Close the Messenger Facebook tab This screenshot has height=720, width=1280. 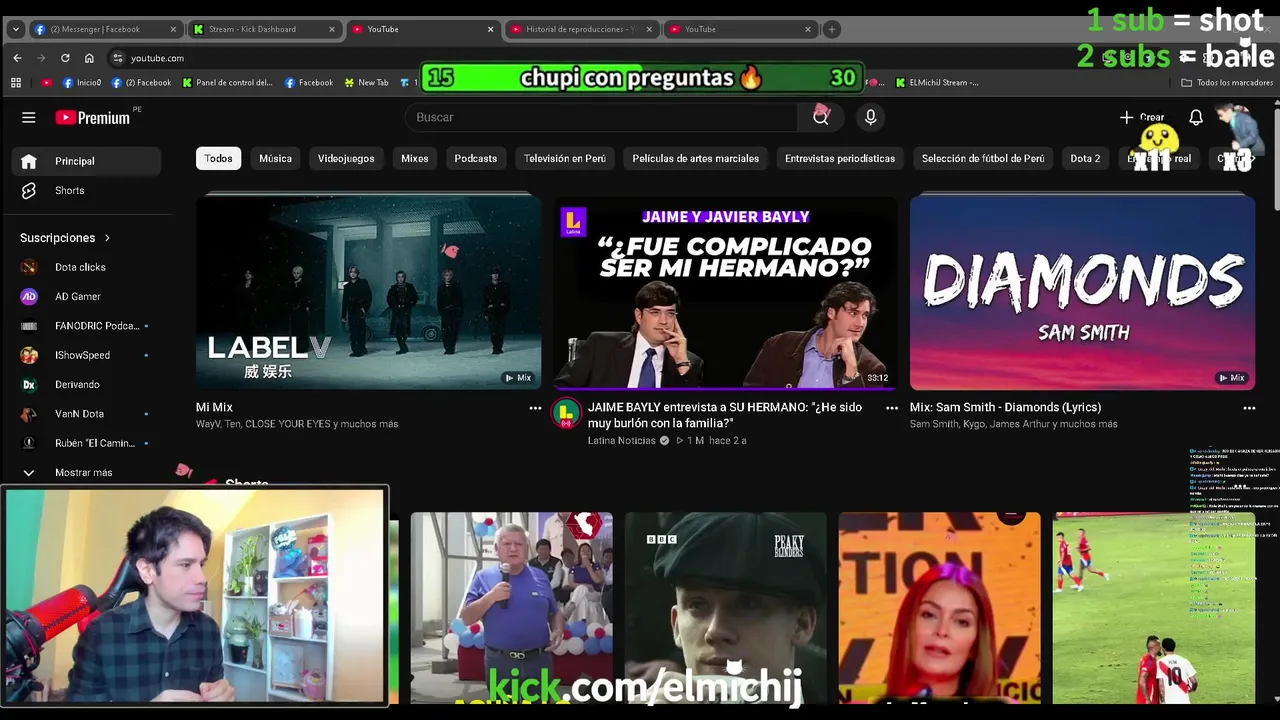click(172, 29)
